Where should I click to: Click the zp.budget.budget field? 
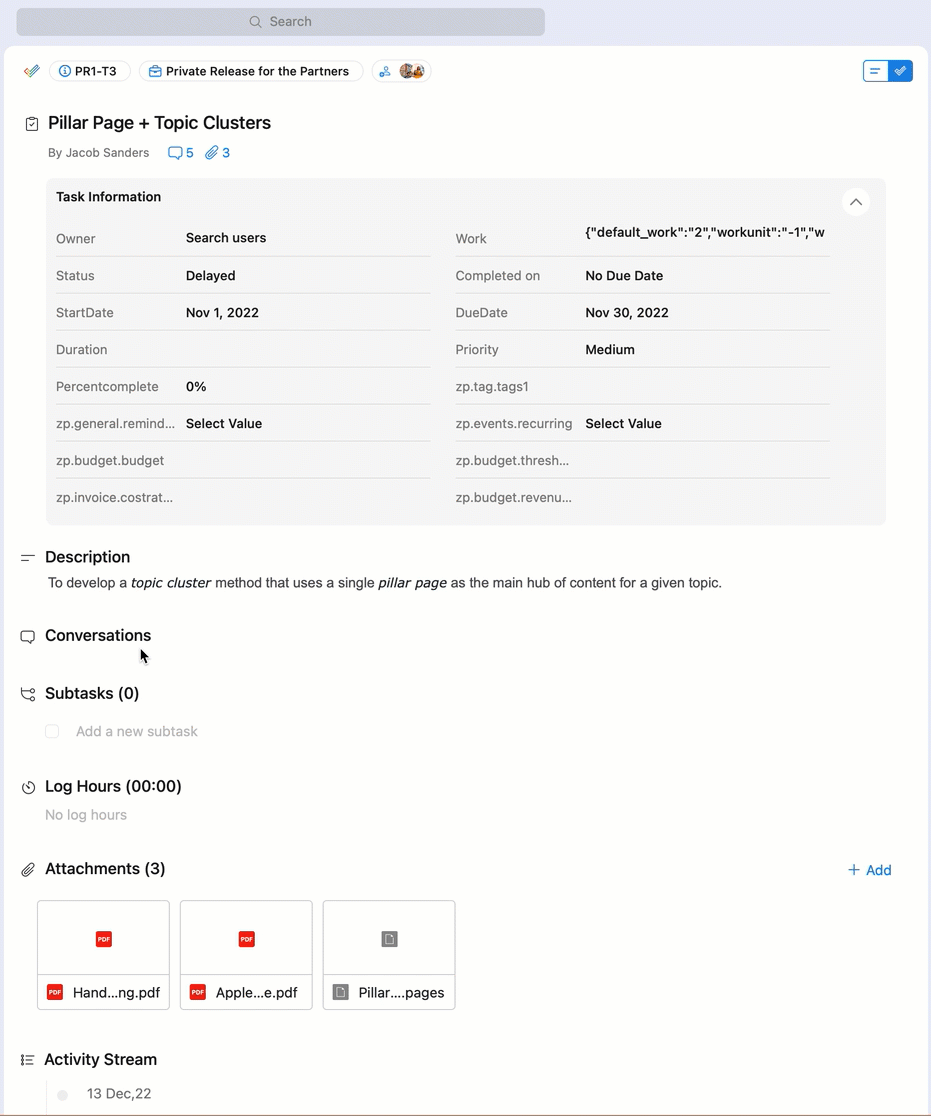[243, 460]
